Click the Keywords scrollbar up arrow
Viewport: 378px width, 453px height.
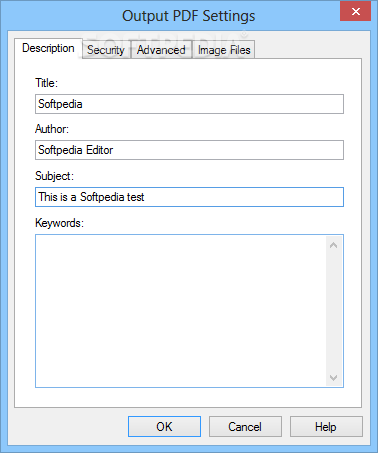[x=333, y=245]
